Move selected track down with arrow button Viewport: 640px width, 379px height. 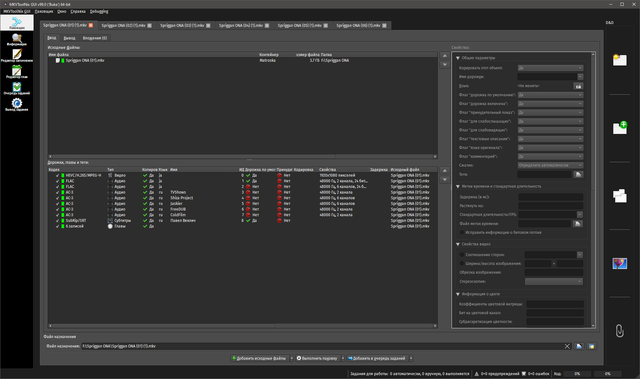point(444,180)
